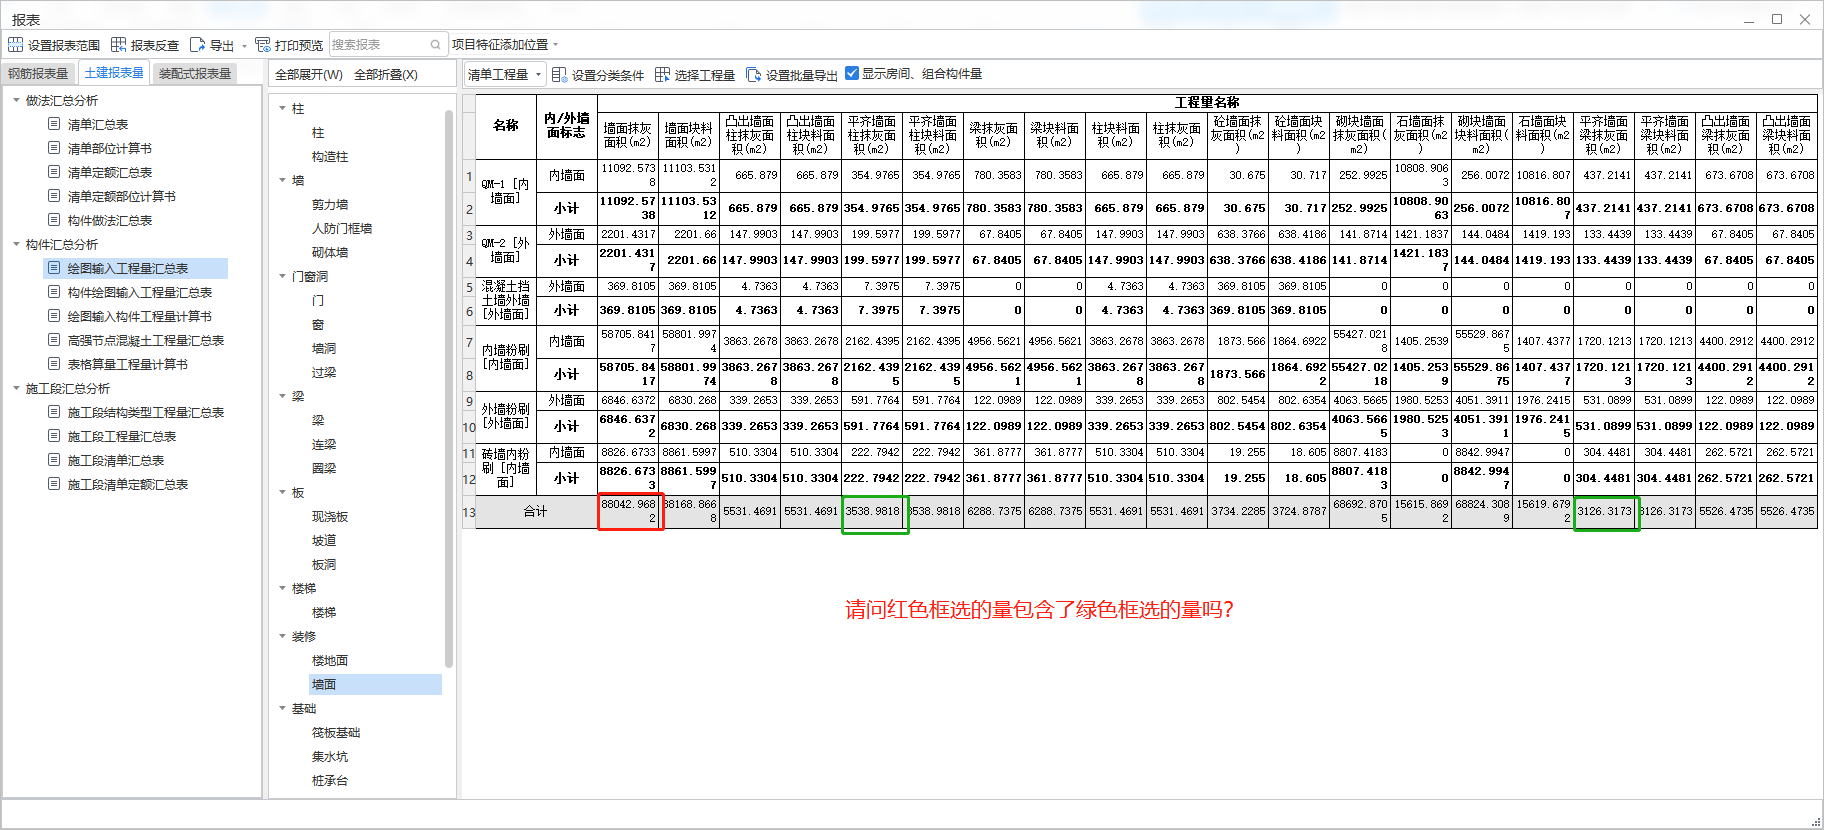This screenshot has height=830, width=1824.
Task: Click the document icon beside 清单部位计算书
Action: [x=54, y=148]
